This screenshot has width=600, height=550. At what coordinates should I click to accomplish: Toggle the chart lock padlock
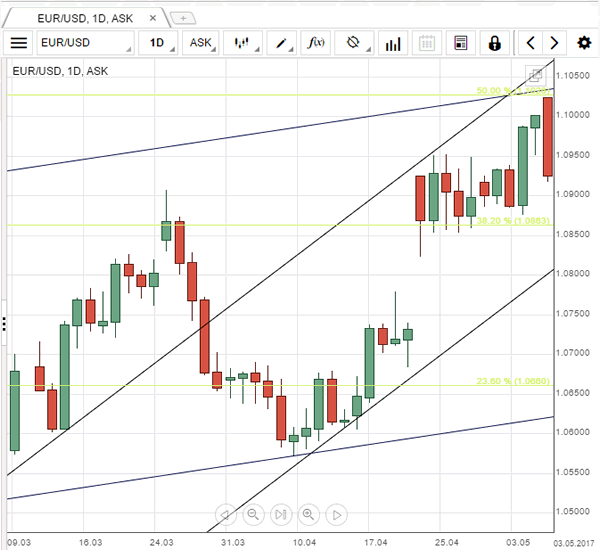(494, 43)
